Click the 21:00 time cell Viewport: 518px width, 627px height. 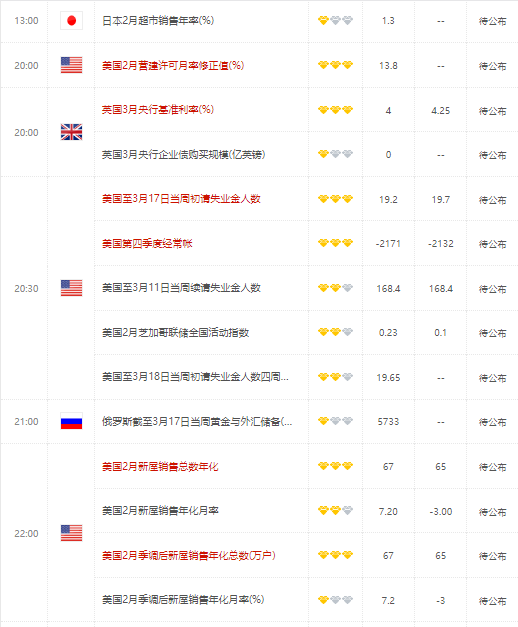(26, 421)
